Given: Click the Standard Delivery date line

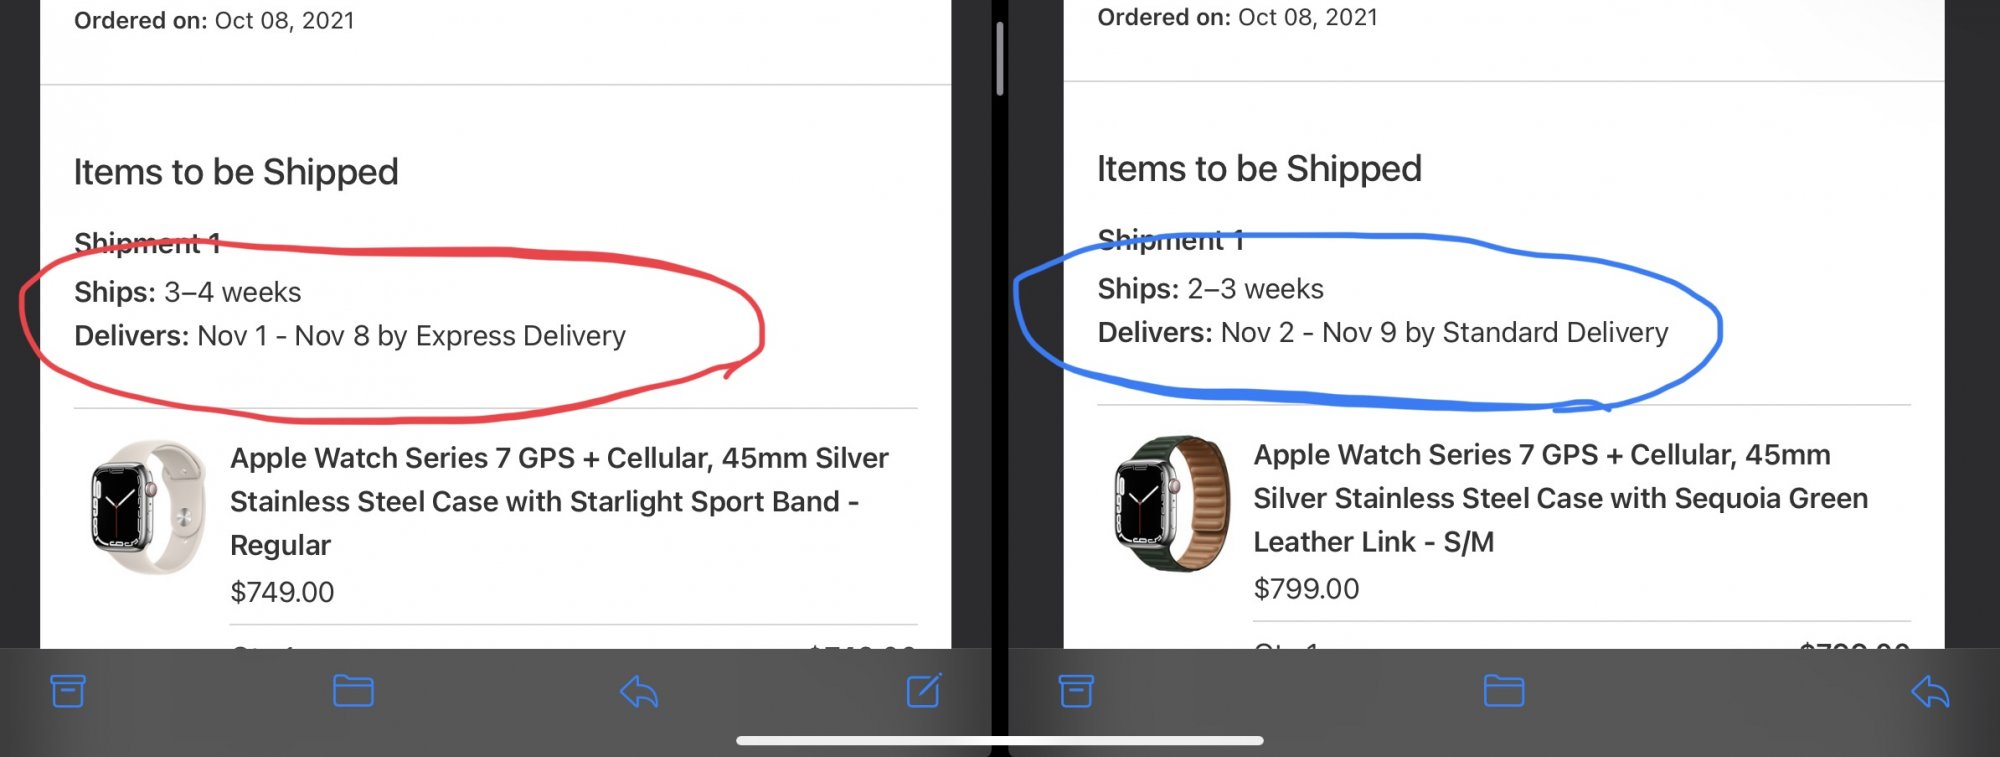Looking at the screenshot, I should tap(1383, 333).
